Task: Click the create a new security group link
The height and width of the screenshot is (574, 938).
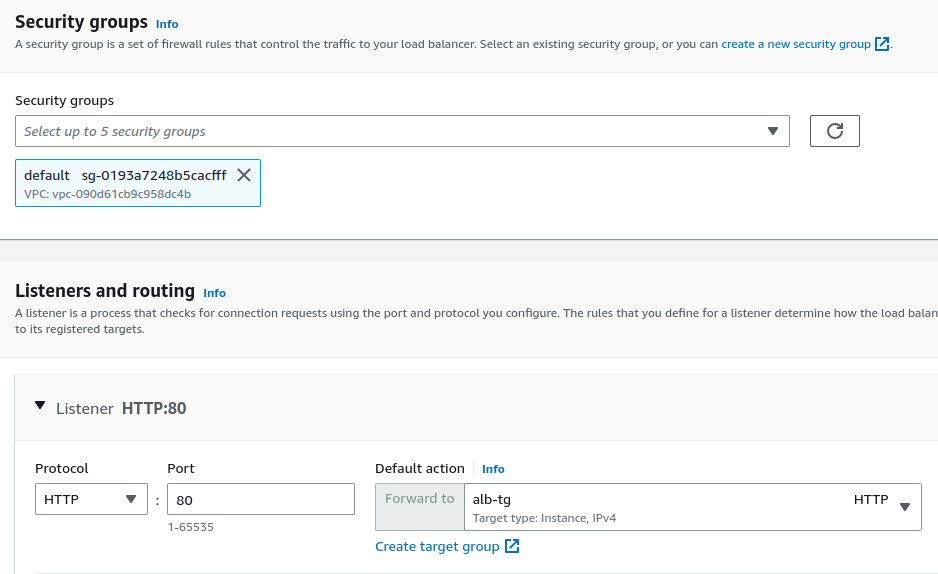Action: click(796, 44)
